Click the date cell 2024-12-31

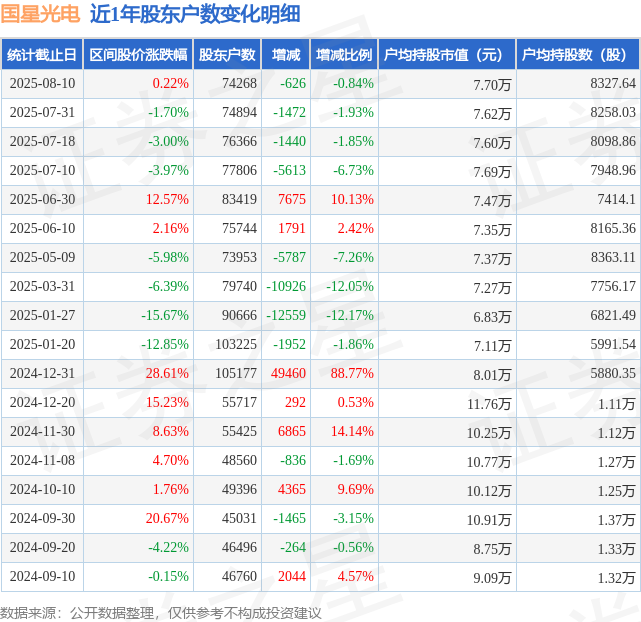[x=43, y=374]
